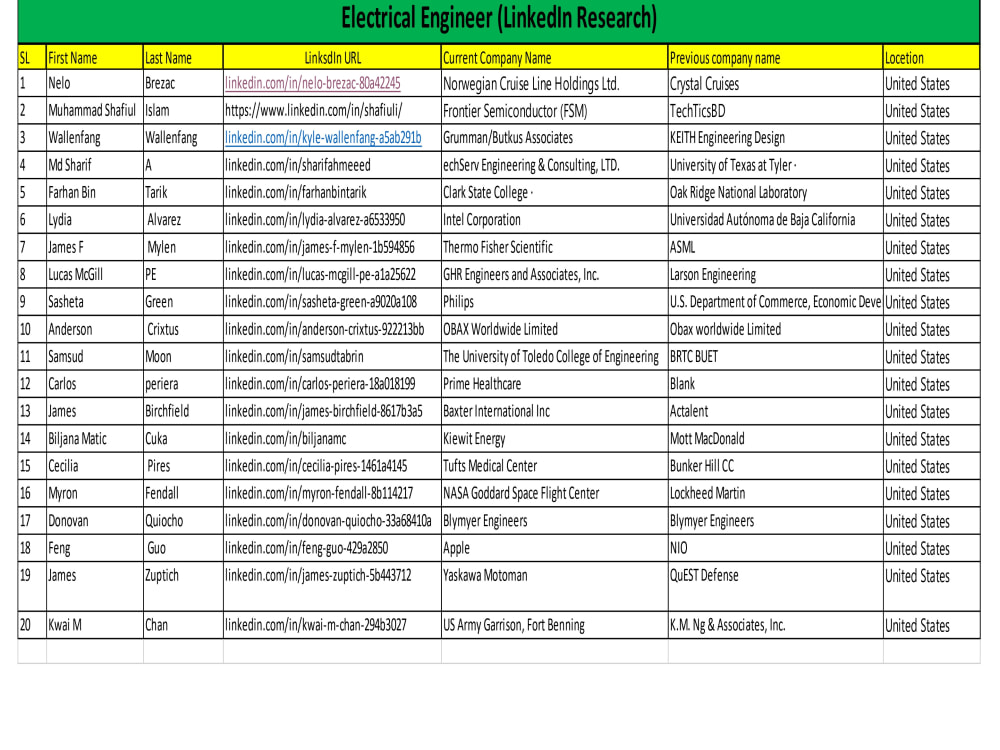Click the 'periera' last name cell
Screen dimensions: 1000x750
pyautogui.click(x=183, y=385)
